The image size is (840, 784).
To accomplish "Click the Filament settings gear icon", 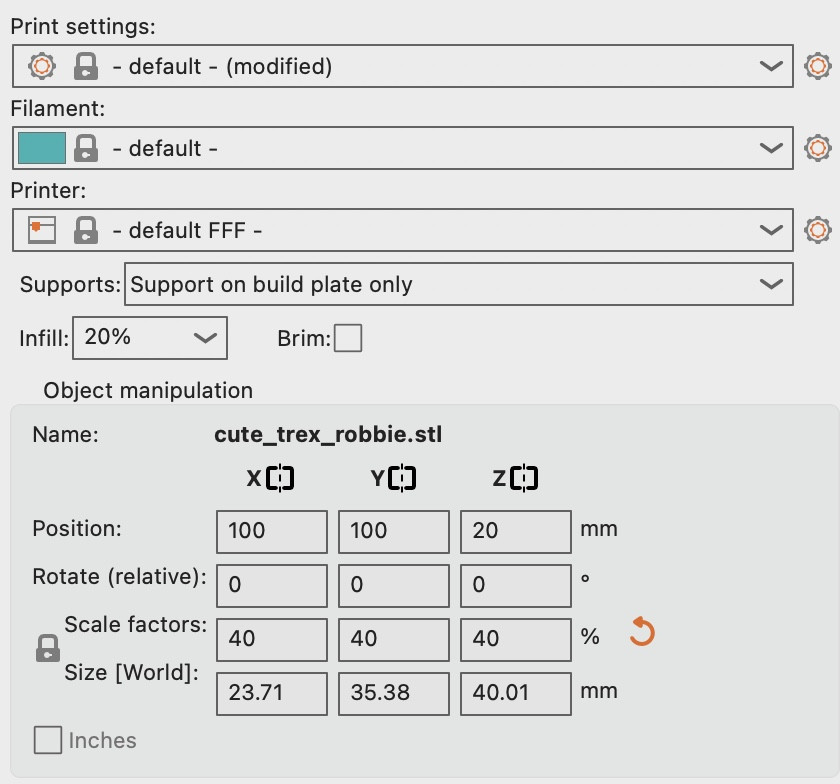I will tap(818, 148).
